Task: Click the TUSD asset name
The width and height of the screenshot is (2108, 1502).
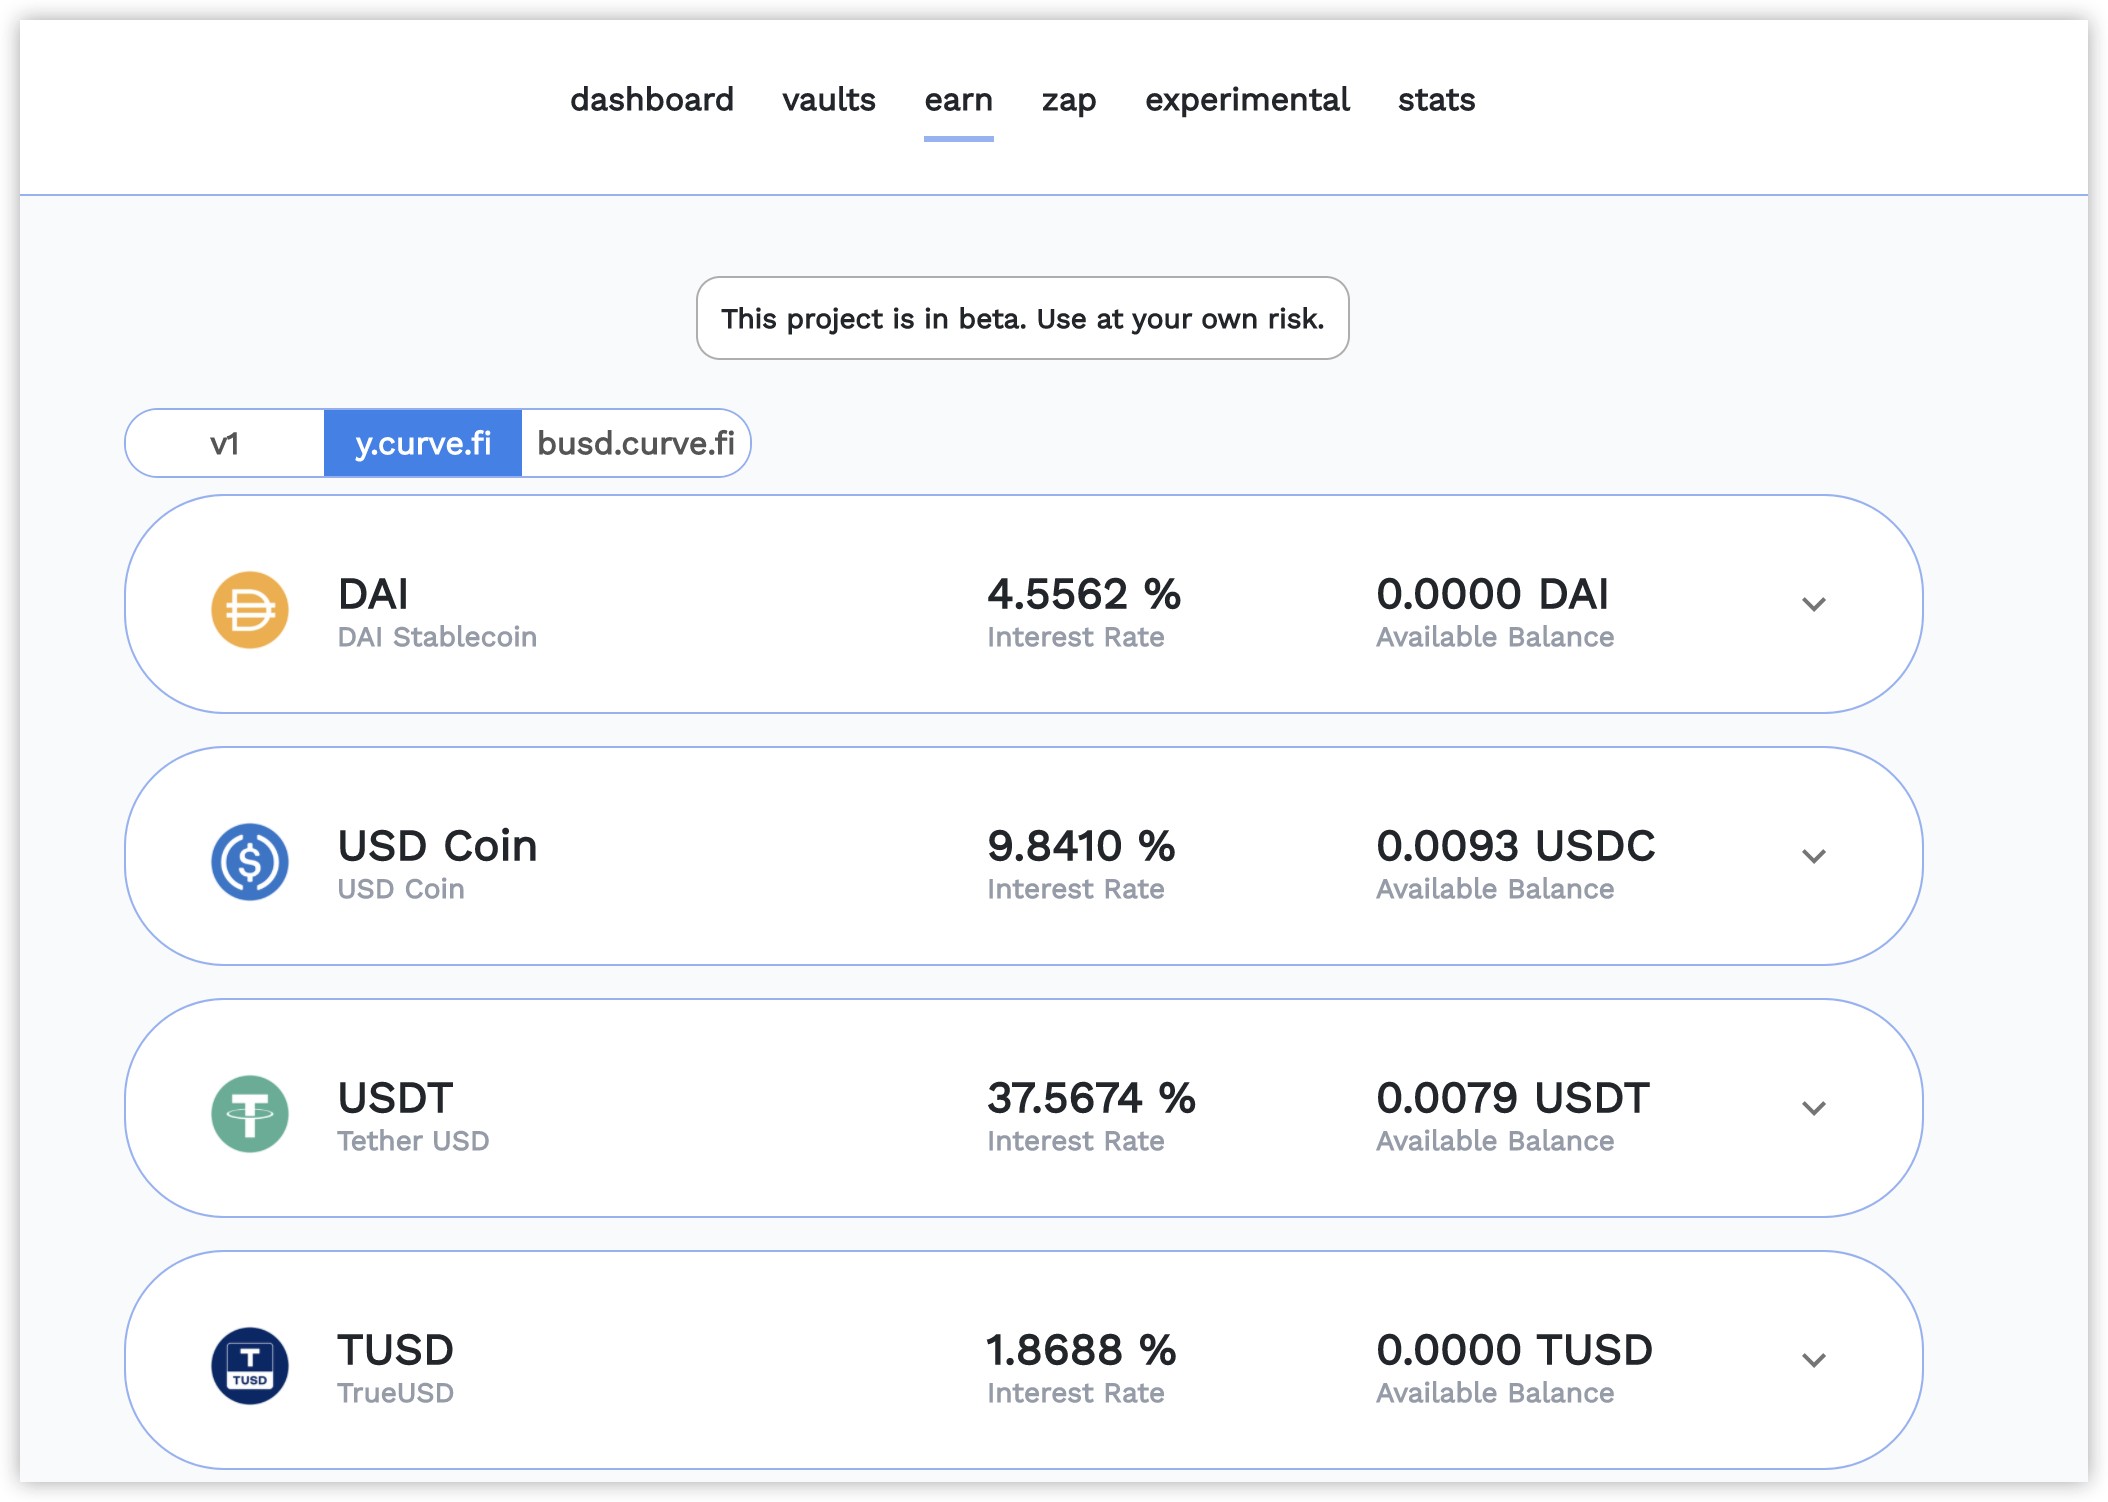Action: click(395, 1350)
